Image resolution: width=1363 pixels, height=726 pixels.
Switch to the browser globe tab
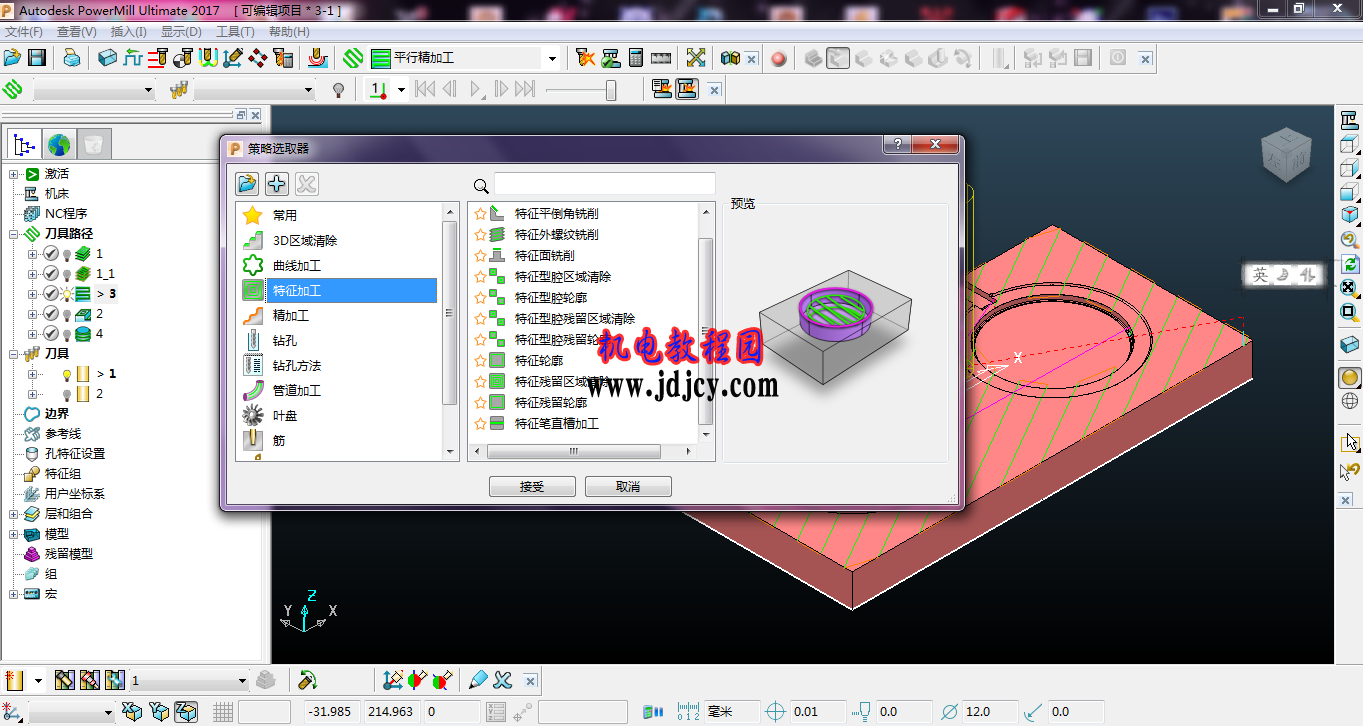tap(59, 145)
